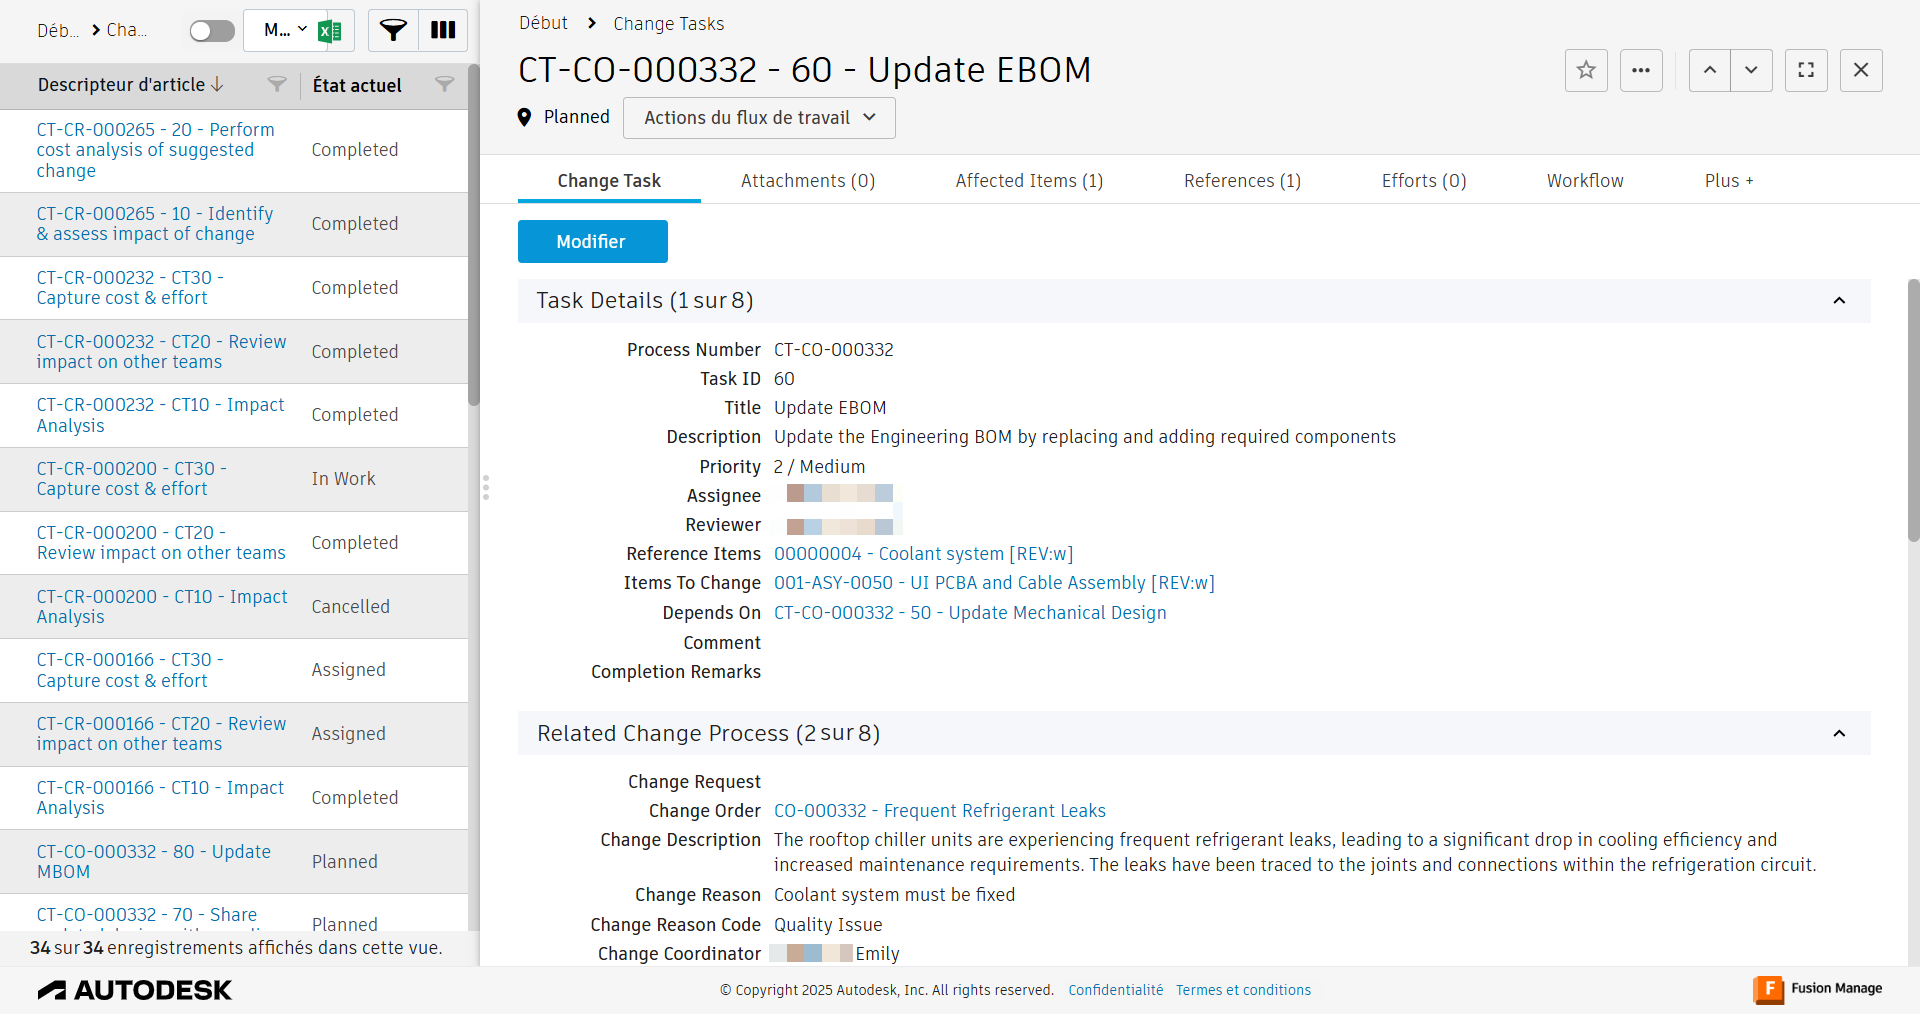Click the detail panel vertical scrollbar
The image size is (1920, 1014).
pos(1914,410)
